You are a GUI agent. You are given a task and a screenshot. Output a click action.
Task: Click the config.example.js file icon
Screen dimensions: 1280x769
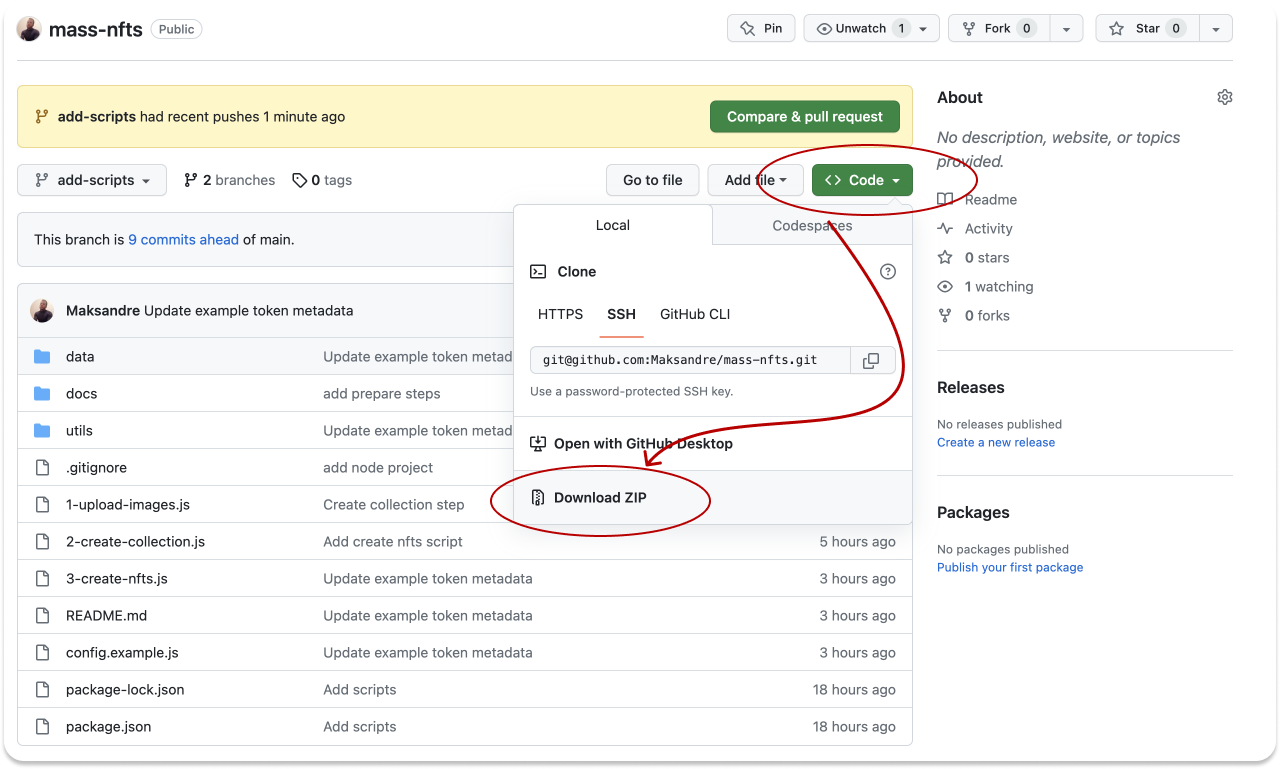42,653
